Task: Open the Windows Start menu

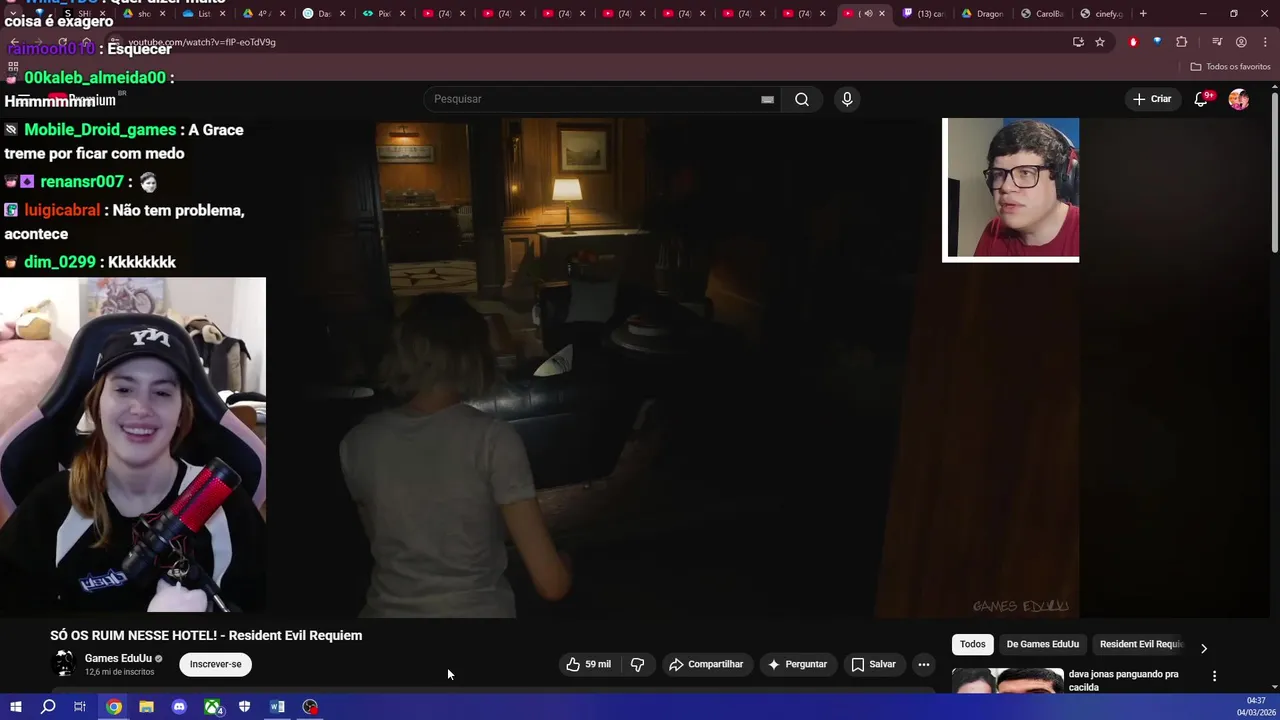Action: [x=15, y=707]
